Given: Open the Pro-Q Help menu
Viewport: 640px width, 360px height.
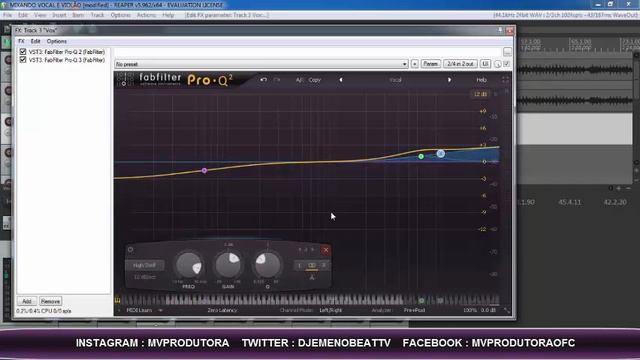Looking at the screenshot, I should coord(481,80).
